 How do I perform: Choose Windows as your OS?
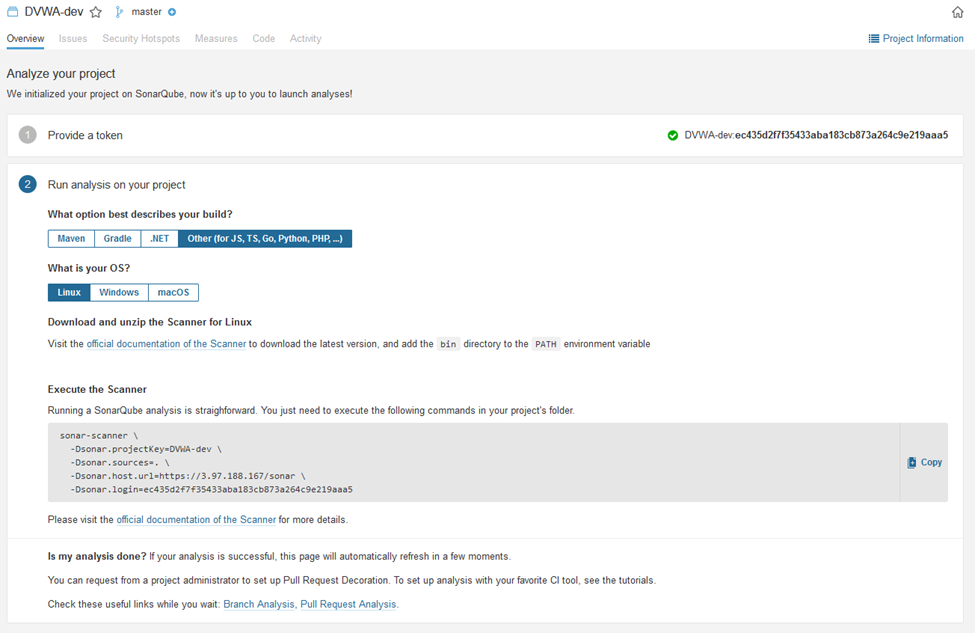click(119, 293)
